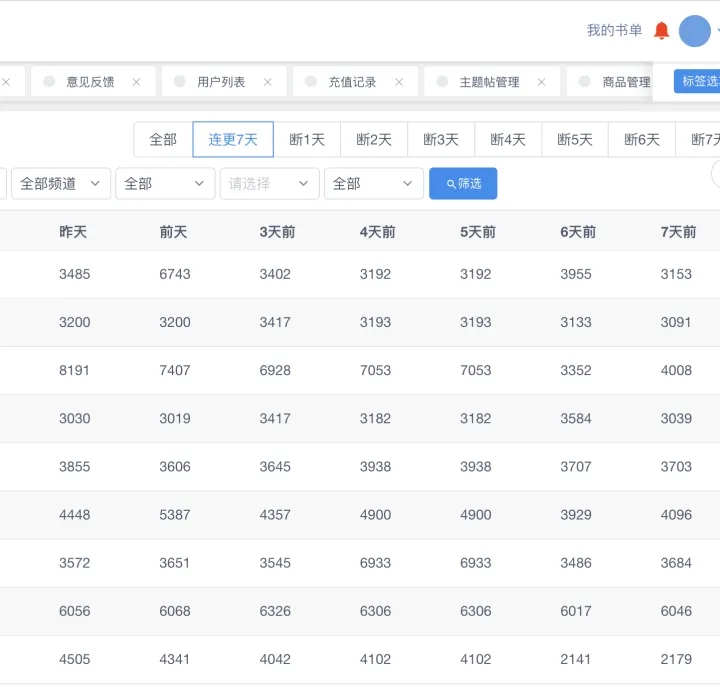Close the 充值记录 tab
The image size is (720, 686).
coord(399,82)
